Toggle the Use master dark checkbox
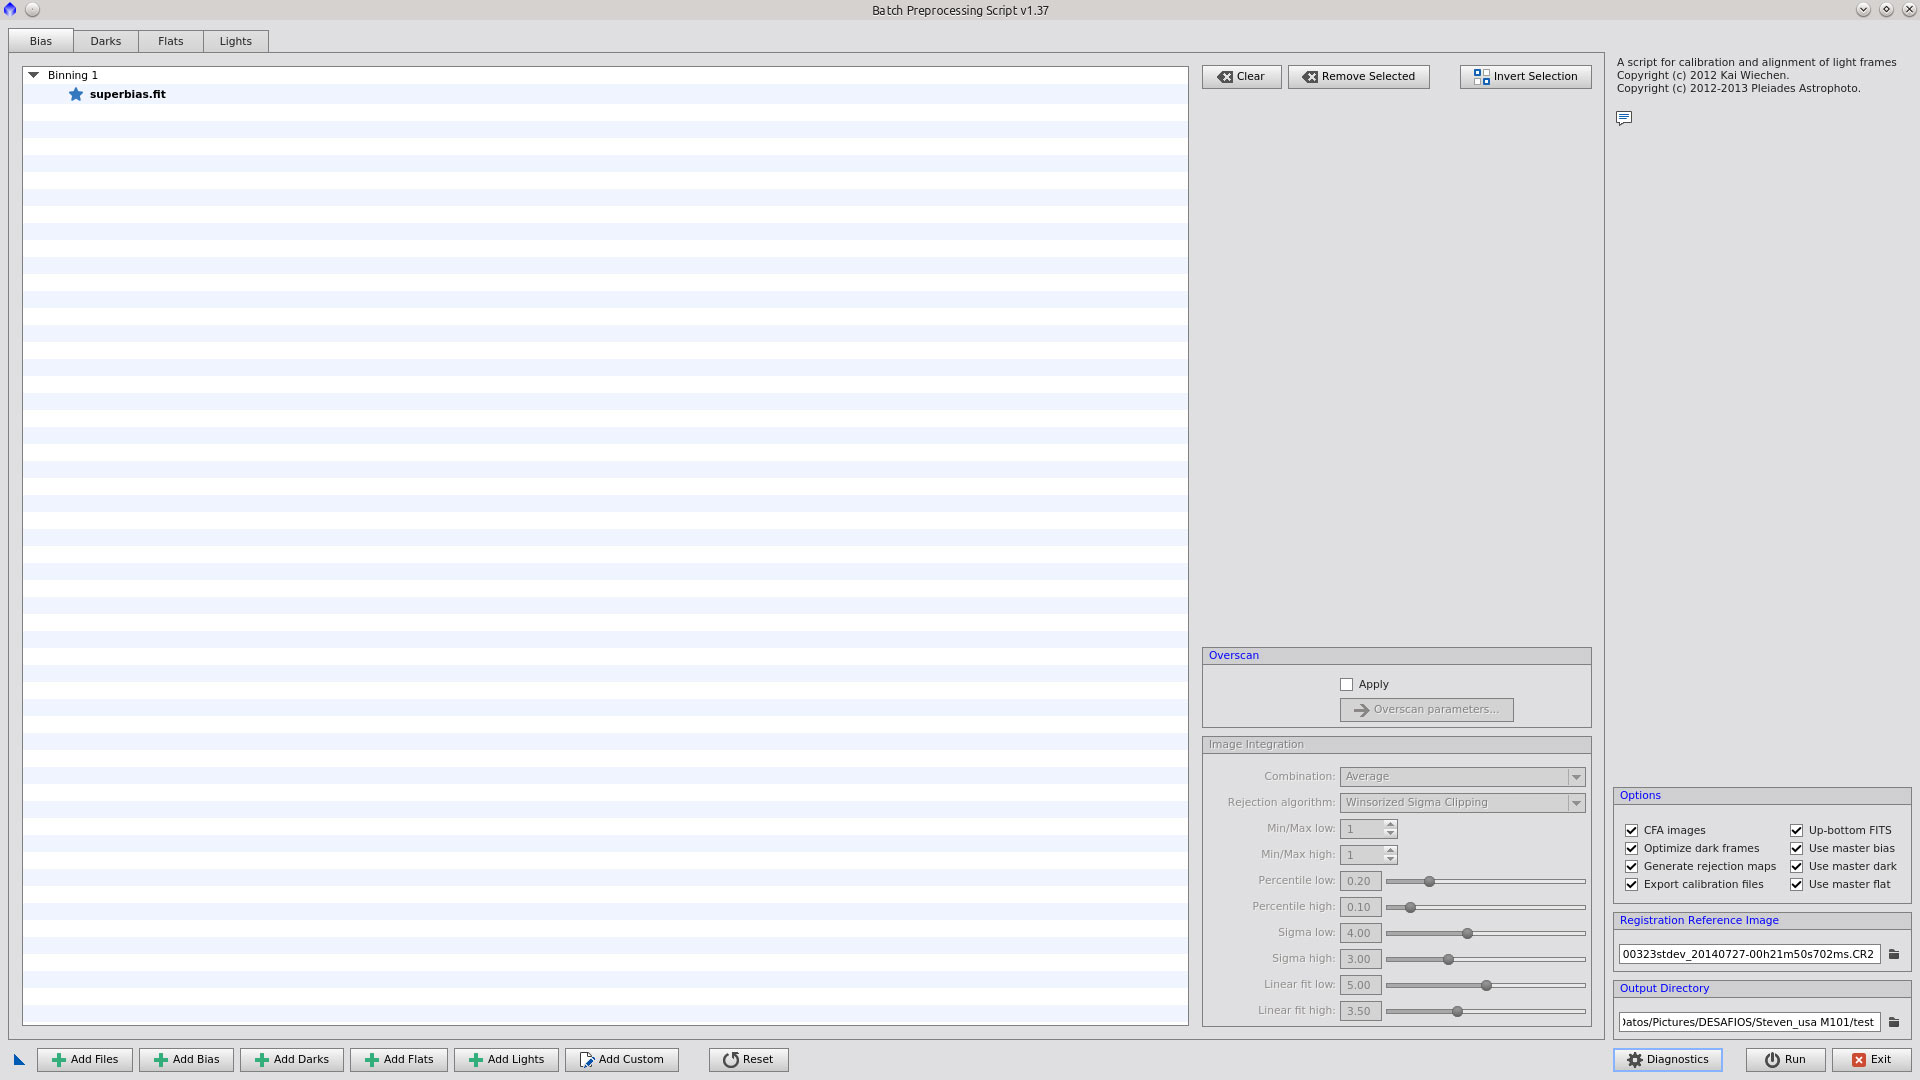This screenshot has width=1920, height=1080. click(x=1797, y=867)
